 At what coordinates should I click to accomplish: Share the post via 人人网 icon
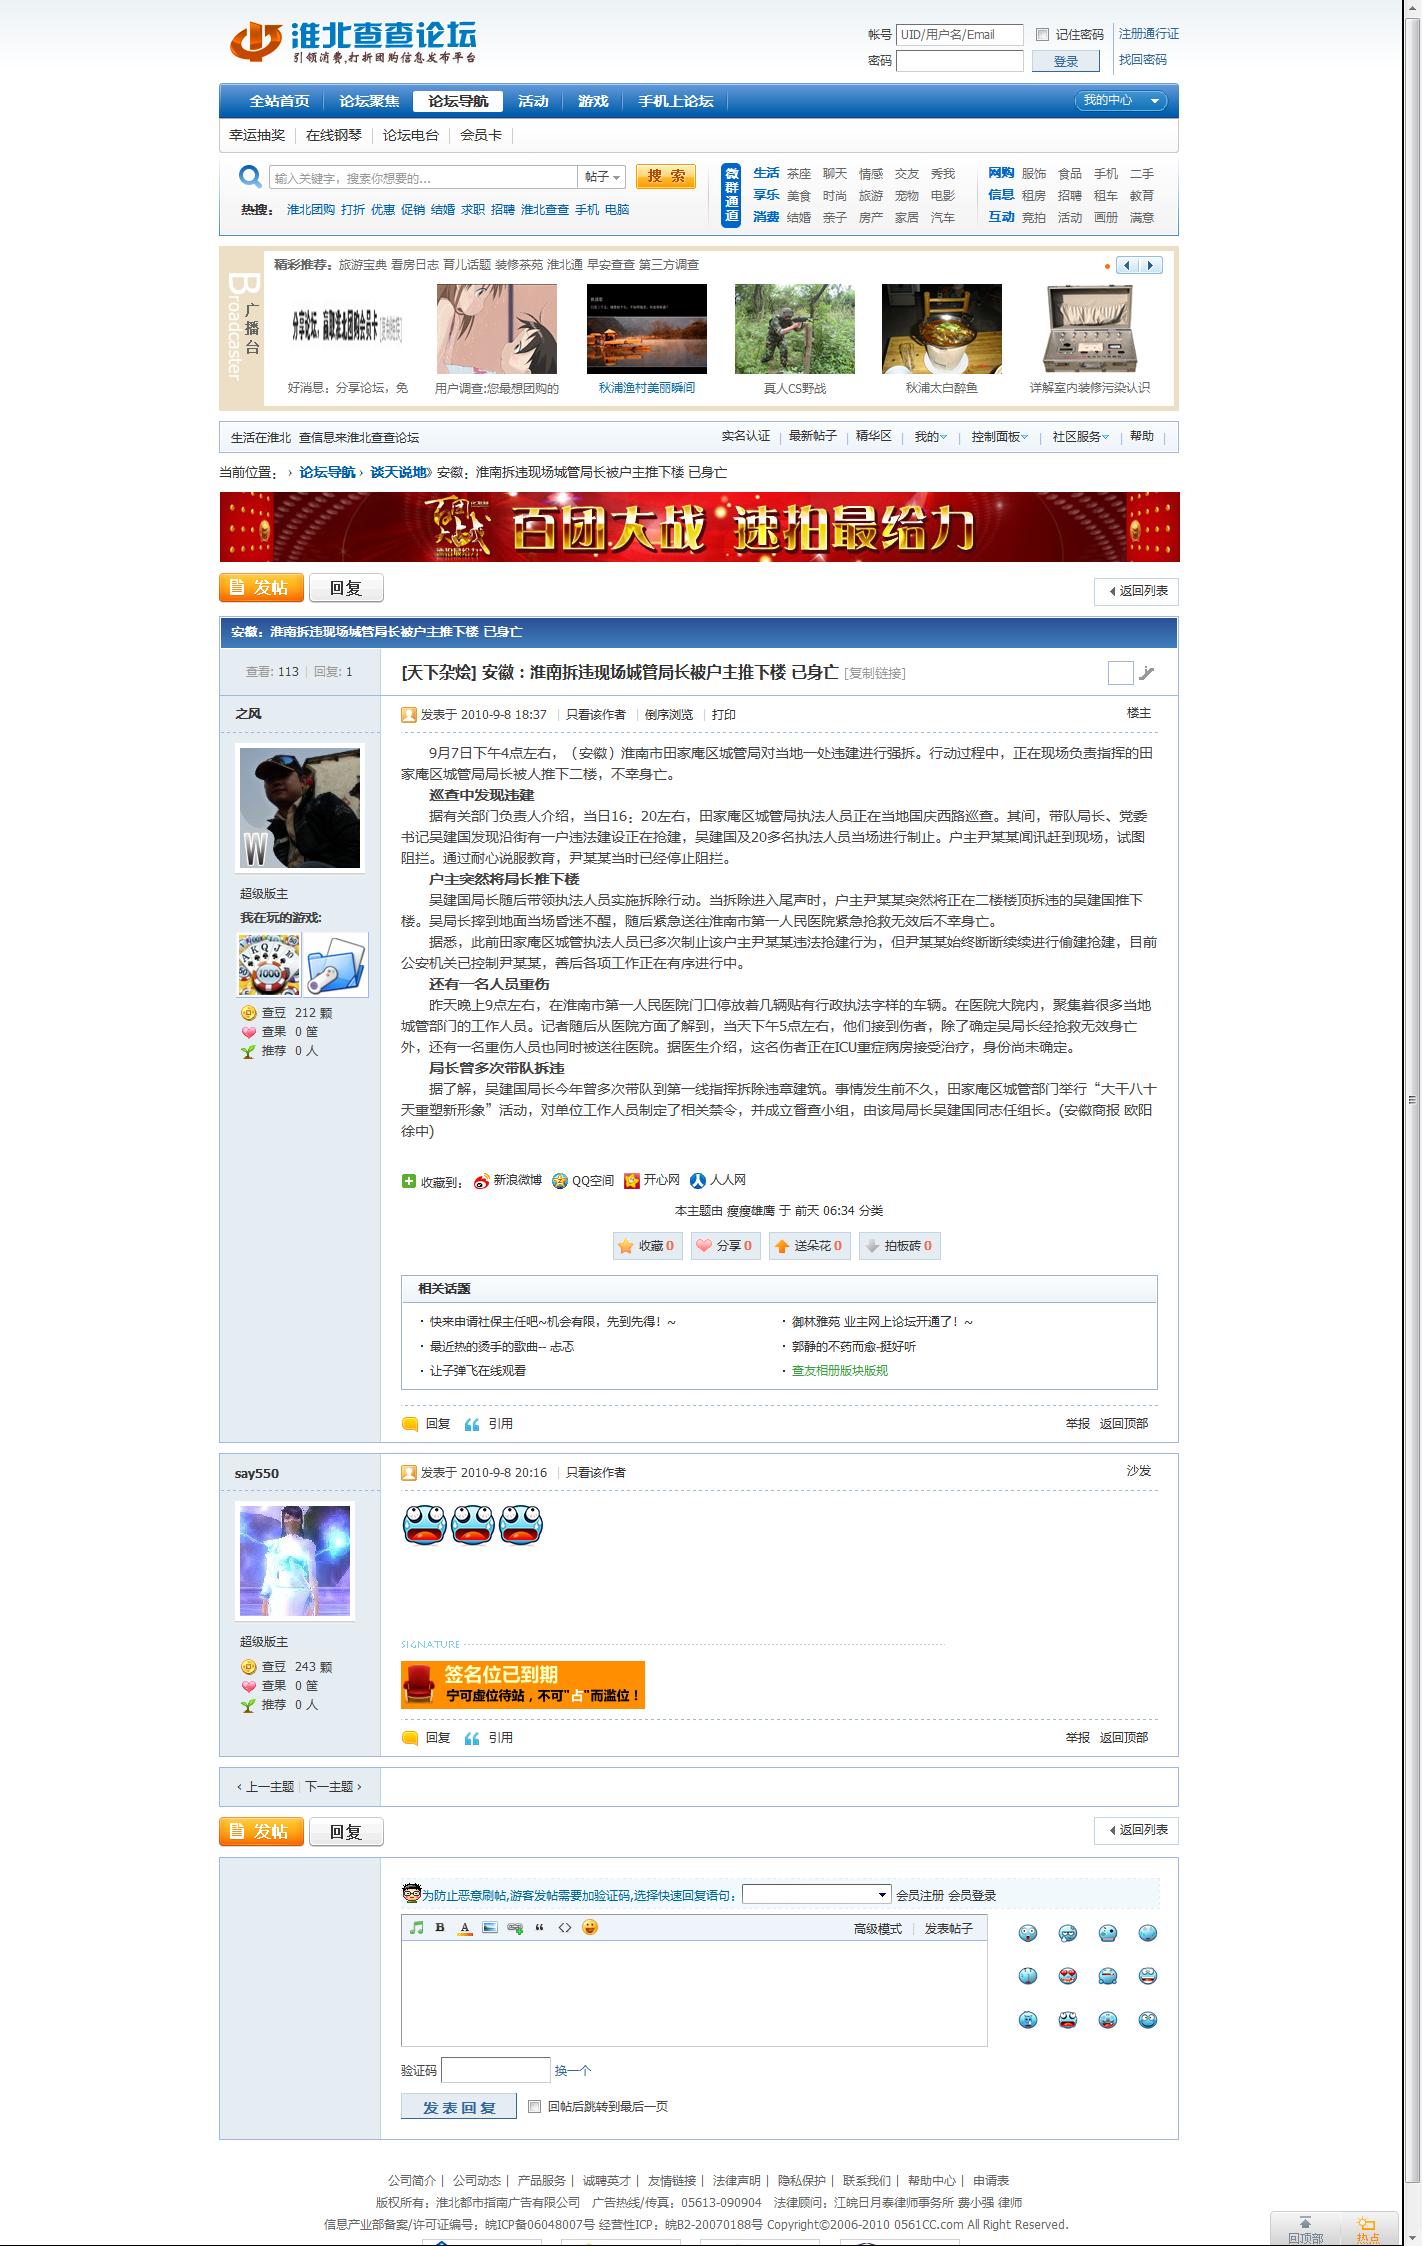point(698,1181)
